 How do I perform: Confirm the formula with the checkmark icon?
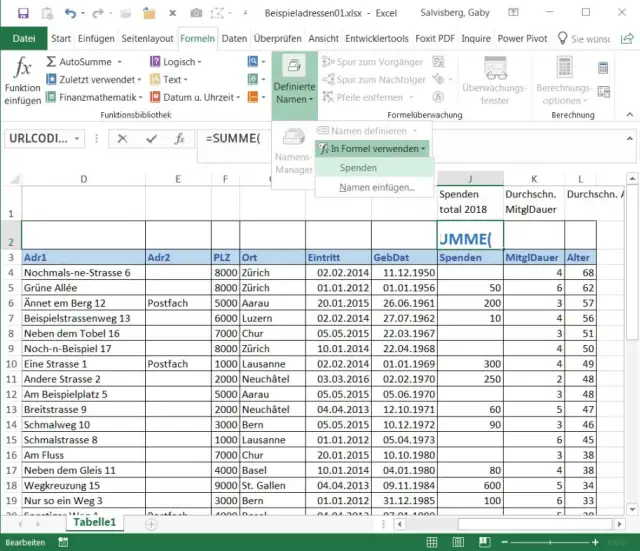click(149, 139)
